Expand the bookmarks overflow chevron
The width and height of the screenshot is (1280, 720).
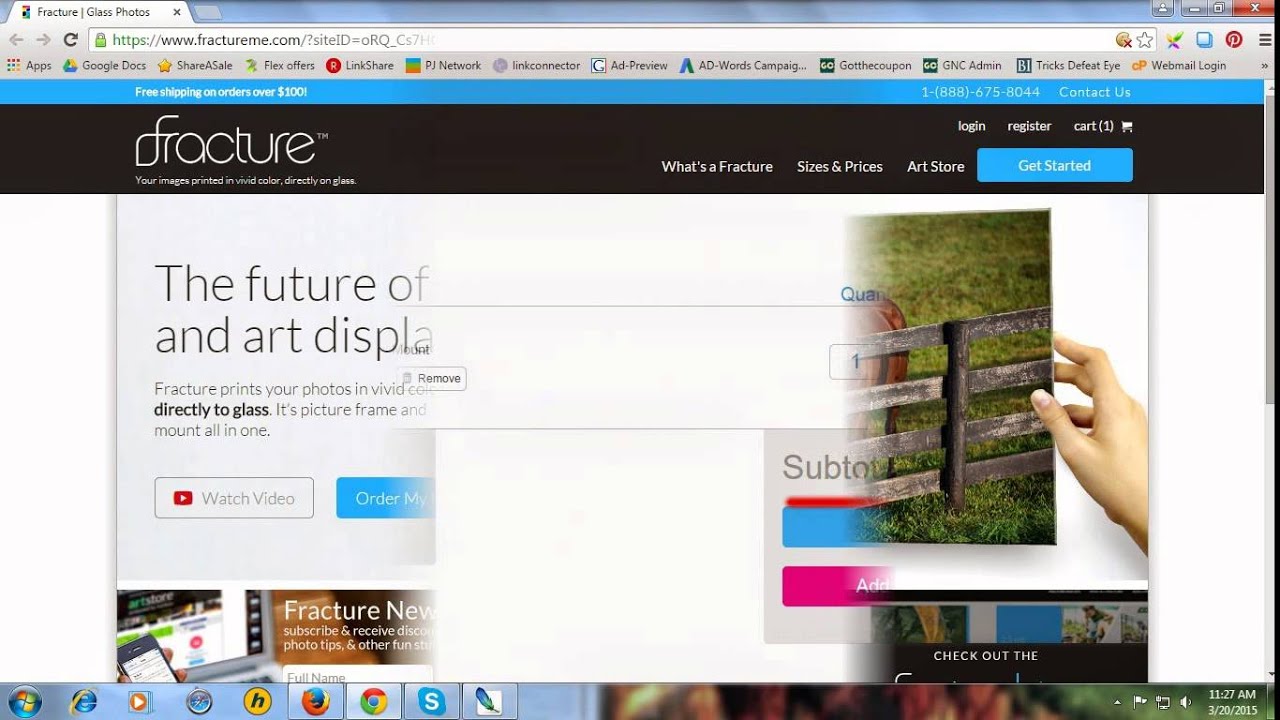(x=1265, y=65)
